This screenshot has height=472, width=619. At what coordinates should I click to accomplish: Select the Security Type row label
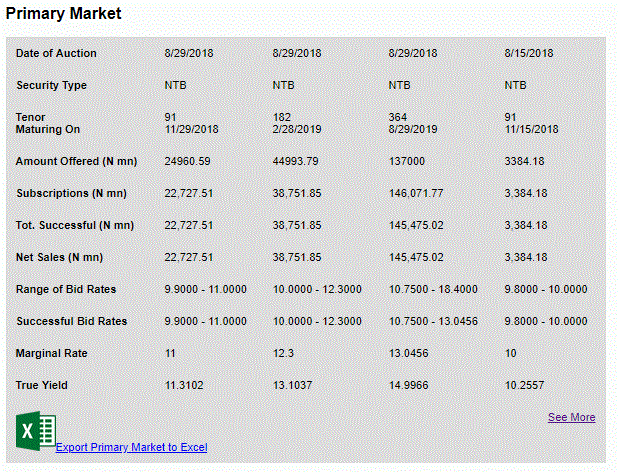click(51, 85)
